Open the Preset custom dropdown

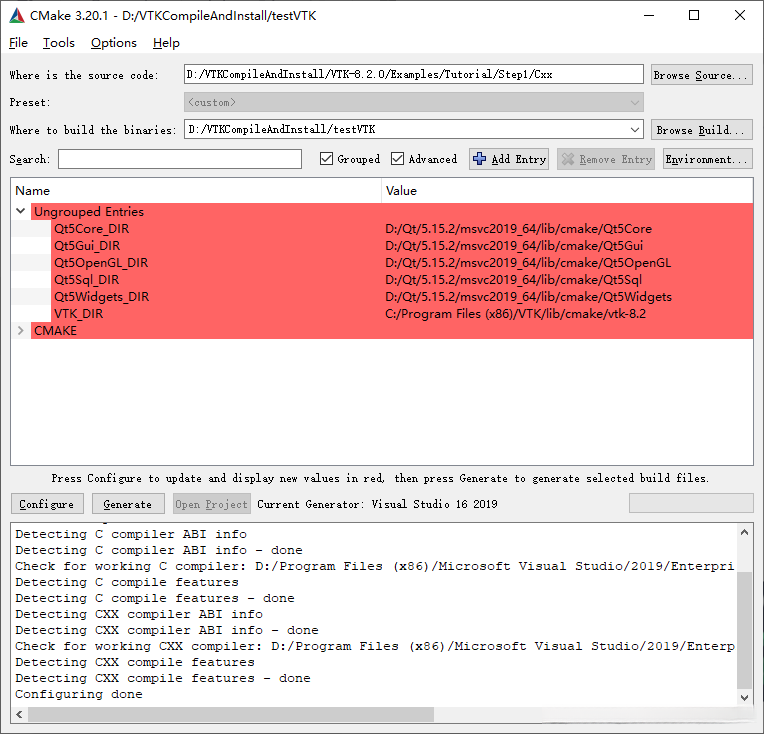634,102
